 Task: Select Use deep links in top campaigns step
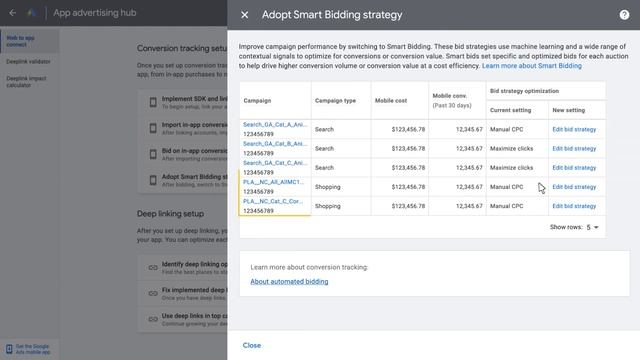click(182, 319)
